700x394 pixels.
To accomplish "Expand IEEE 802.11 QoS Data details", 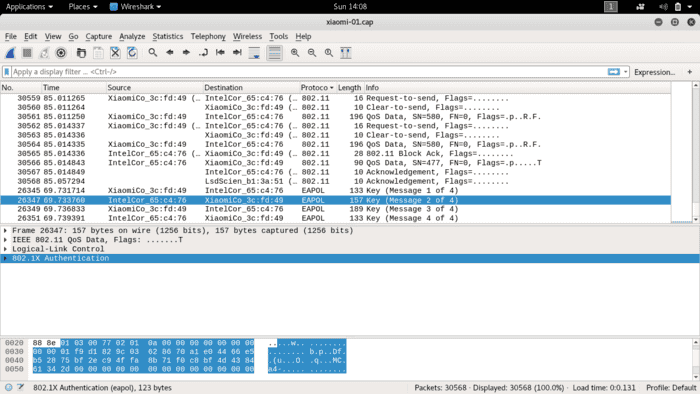I will click(5, 240).
